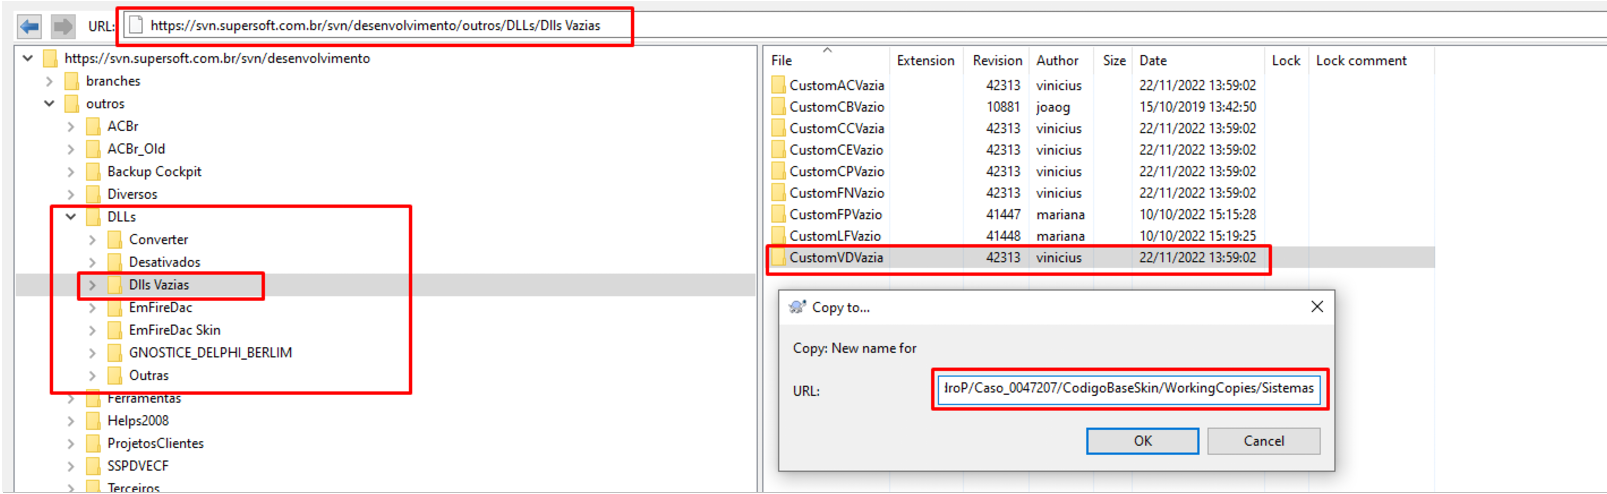Click the page icon in URL bar
The image size is (1607, 494).
137,26
